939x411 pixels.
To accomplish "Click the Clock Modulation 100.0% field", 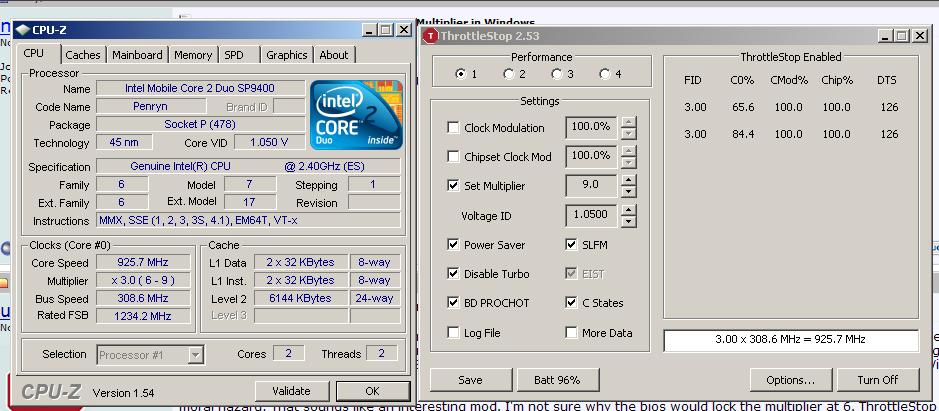I will (x=592, y=127).
